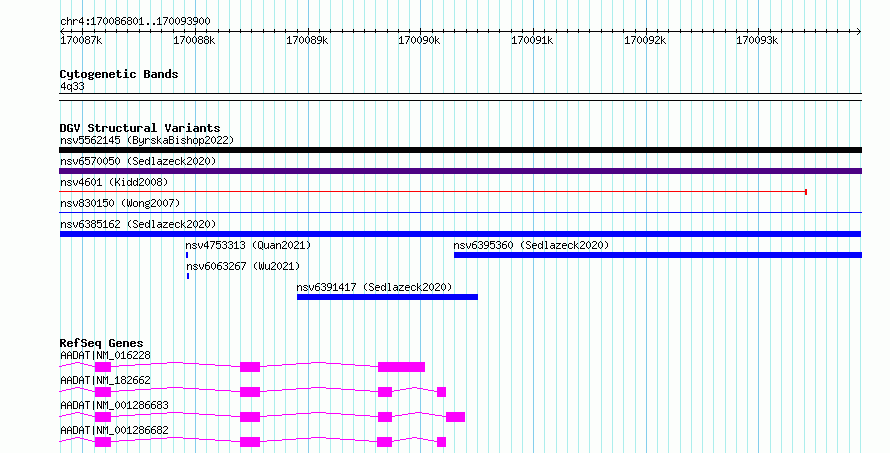
Task: Click the 170093k ruler tick label
Action: 757,41
